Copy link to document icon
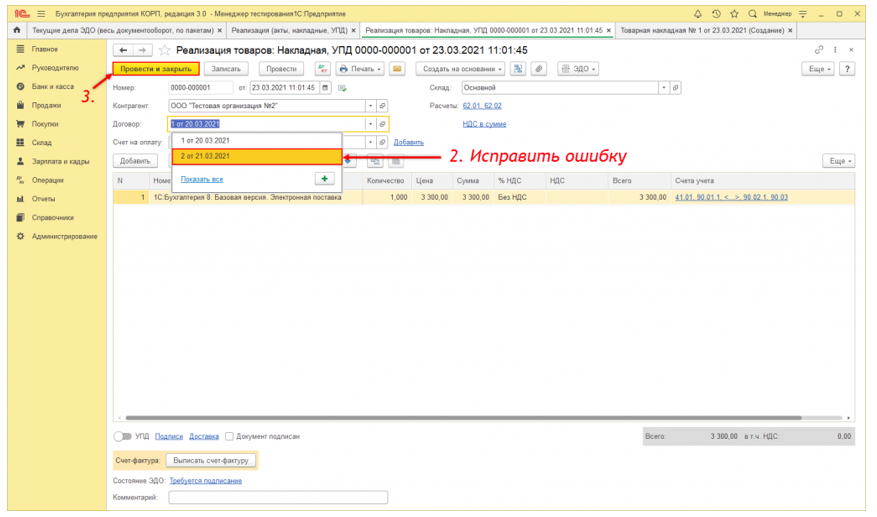This screenshot has height=517, width=877. point(819,50)
